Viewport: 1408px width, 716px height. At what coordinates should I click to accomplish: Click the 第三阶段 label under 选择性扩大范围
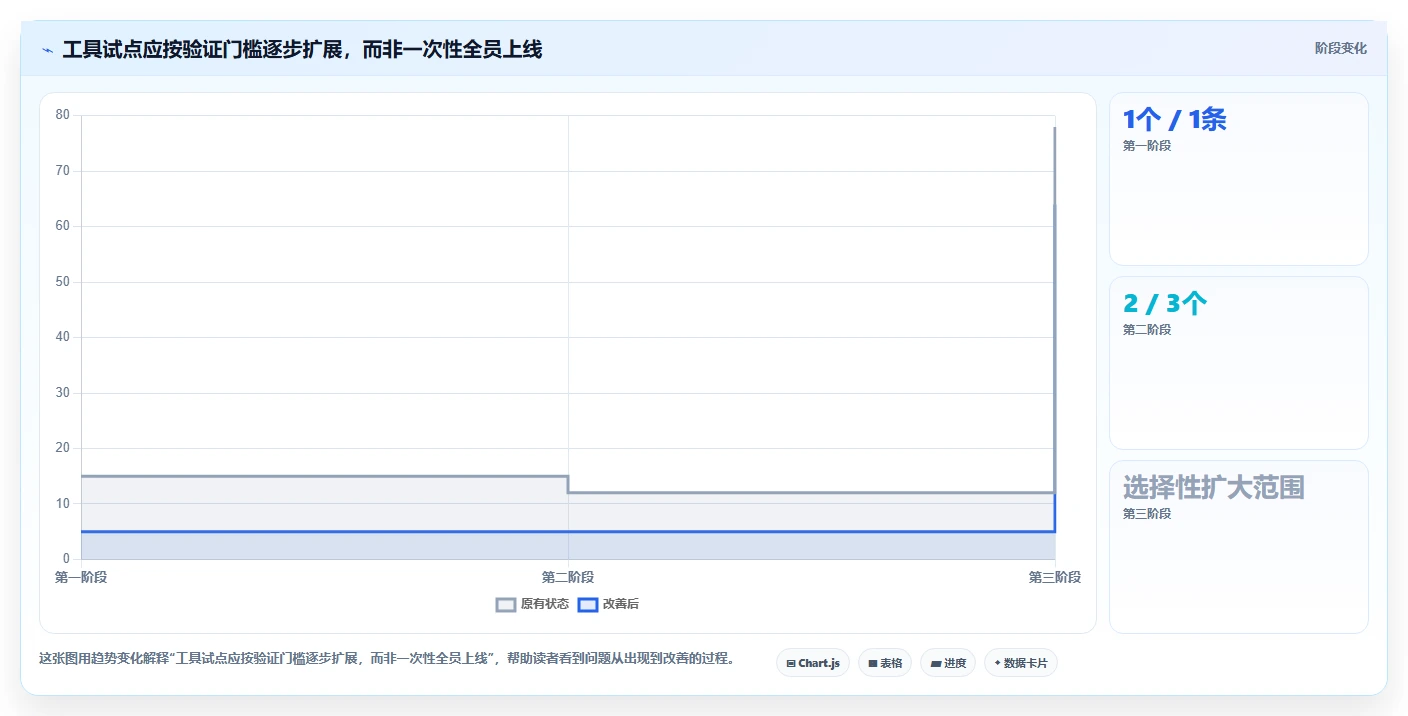pos(1147,514)
